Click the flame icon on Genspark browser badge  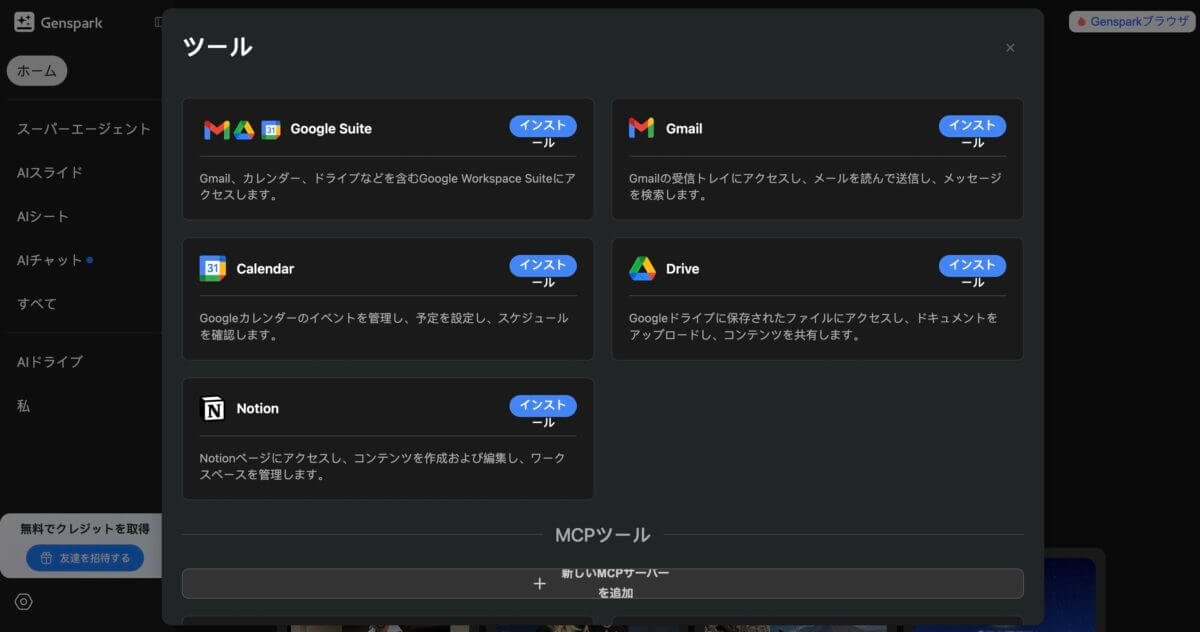pyautogui.click(x=1082, y=21)
